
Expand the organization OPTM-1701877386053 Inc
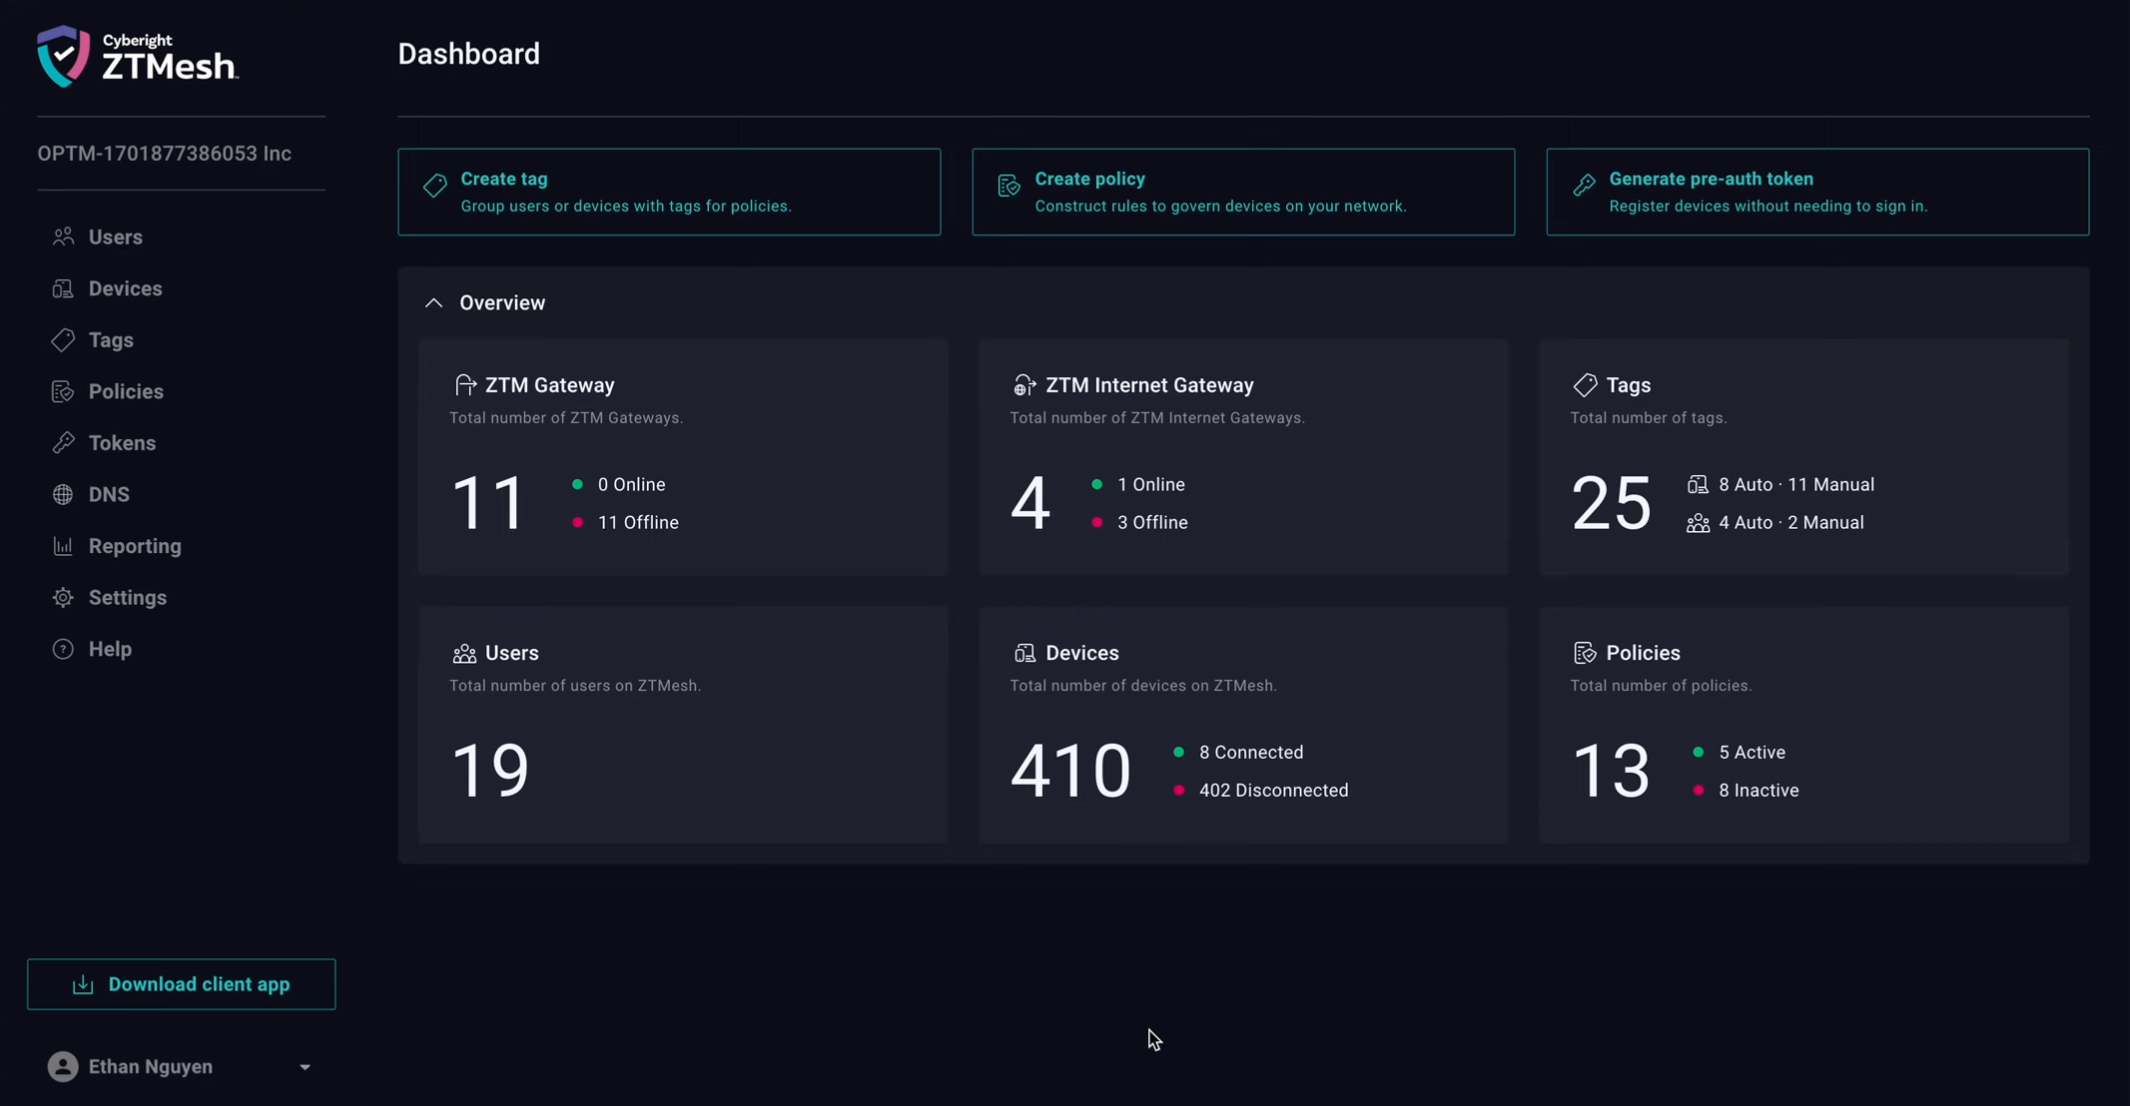coord(164,153)
